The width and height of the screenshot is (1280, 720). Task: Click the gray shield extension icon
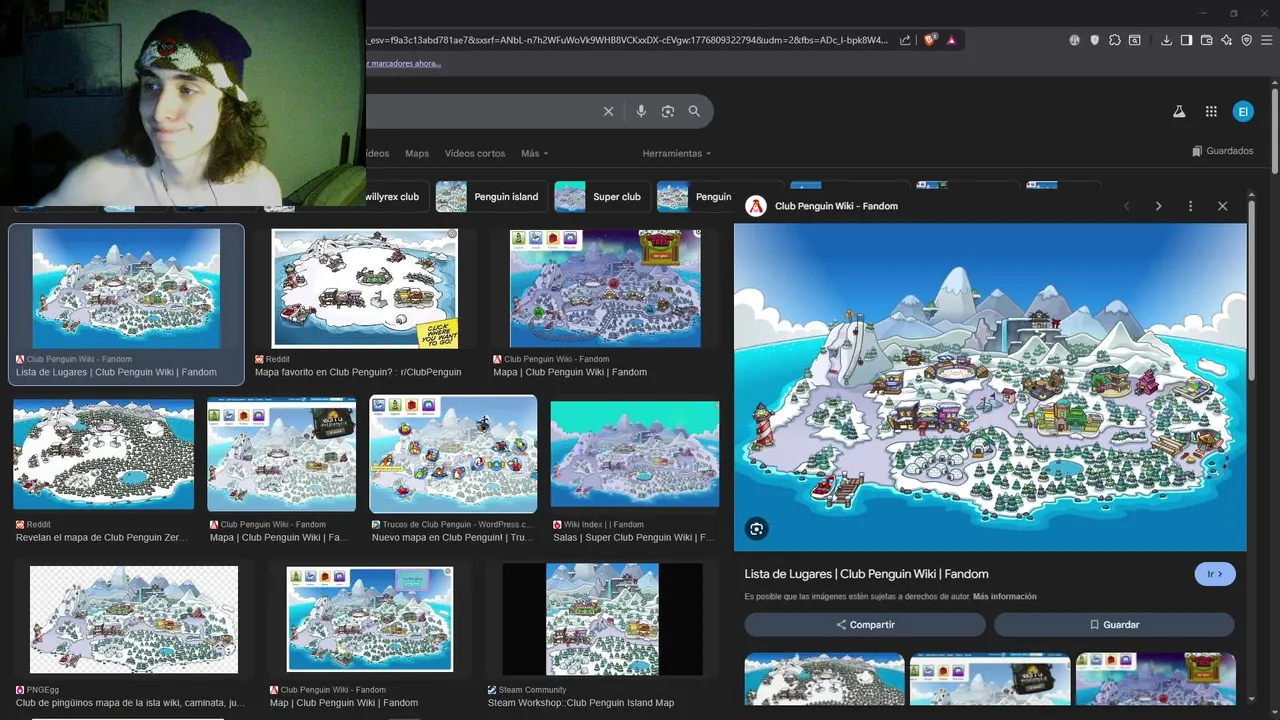[1095, 40]
